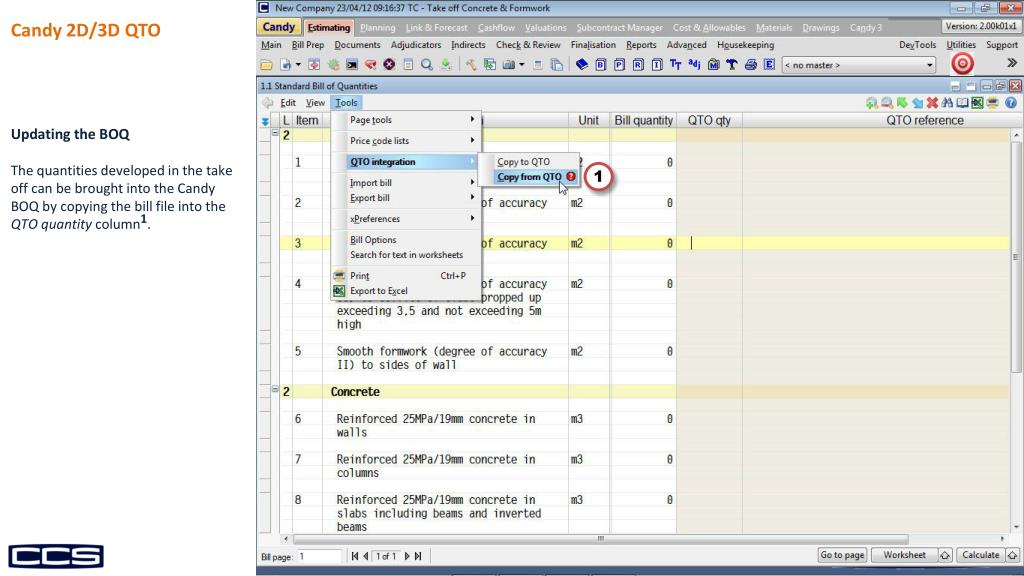Screen dimensions: 1024x576
Task: Click the red target bullseye icon
Action: pyautogui.click(x=962, y=63)
